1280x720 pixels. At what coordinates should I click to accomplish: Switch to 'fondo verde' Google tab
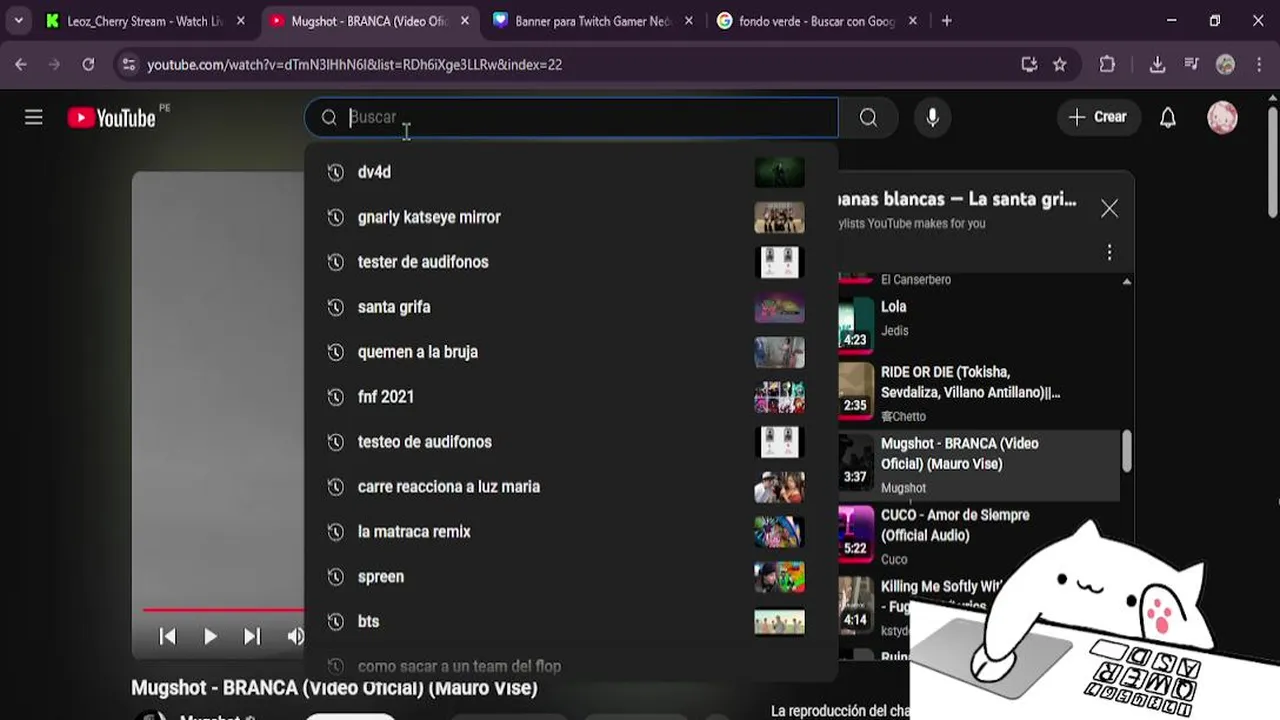point(815,21)
